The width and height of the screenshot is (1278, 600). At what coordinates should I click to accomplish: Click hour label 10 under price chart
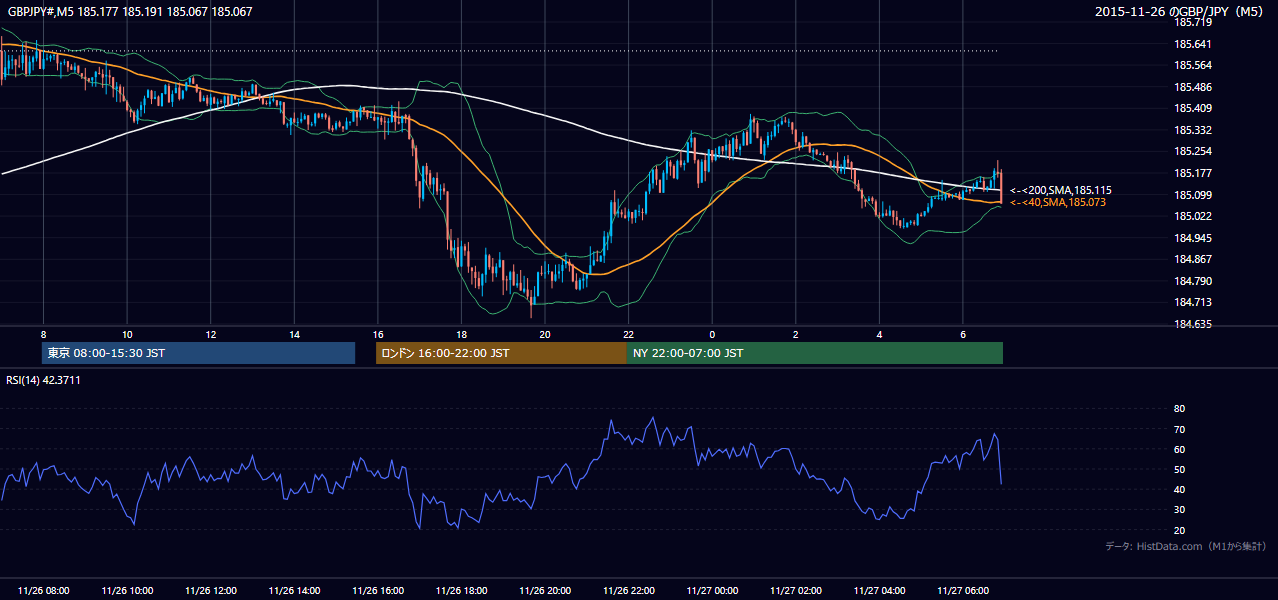pos(127,334)
